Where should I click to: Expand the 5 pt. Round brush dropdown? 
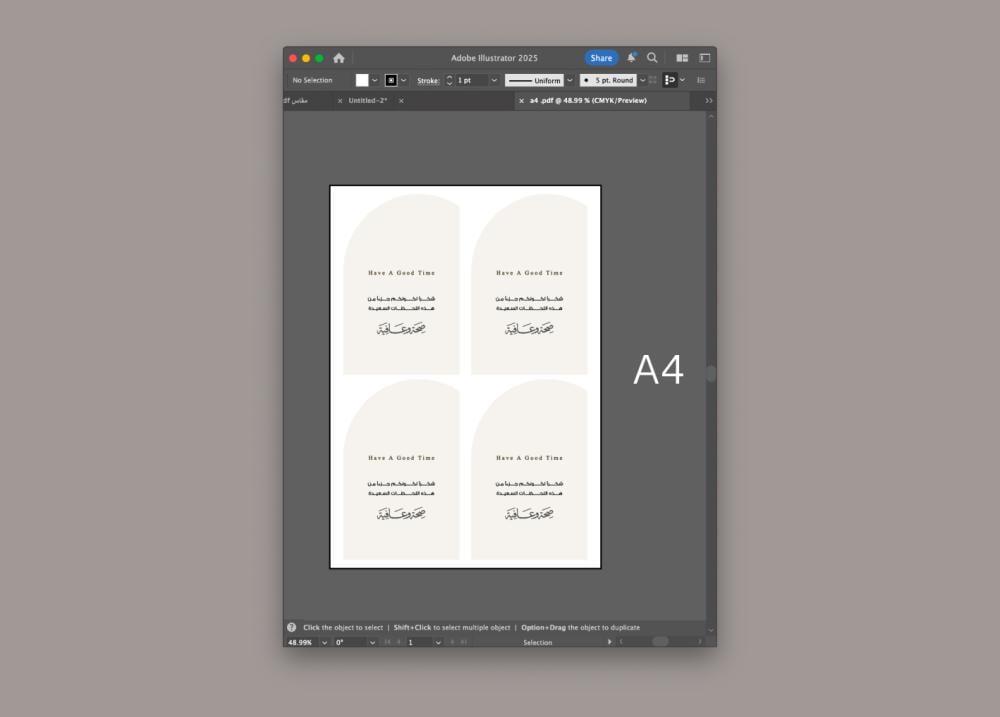pos(642,80)
